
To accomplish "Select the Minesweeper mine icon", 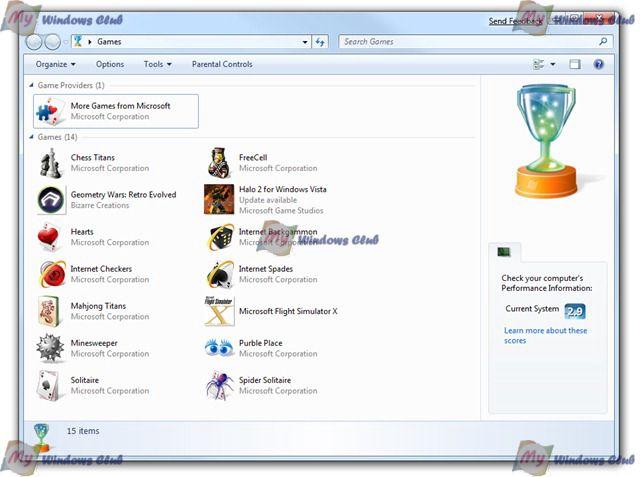I will 50,348.
